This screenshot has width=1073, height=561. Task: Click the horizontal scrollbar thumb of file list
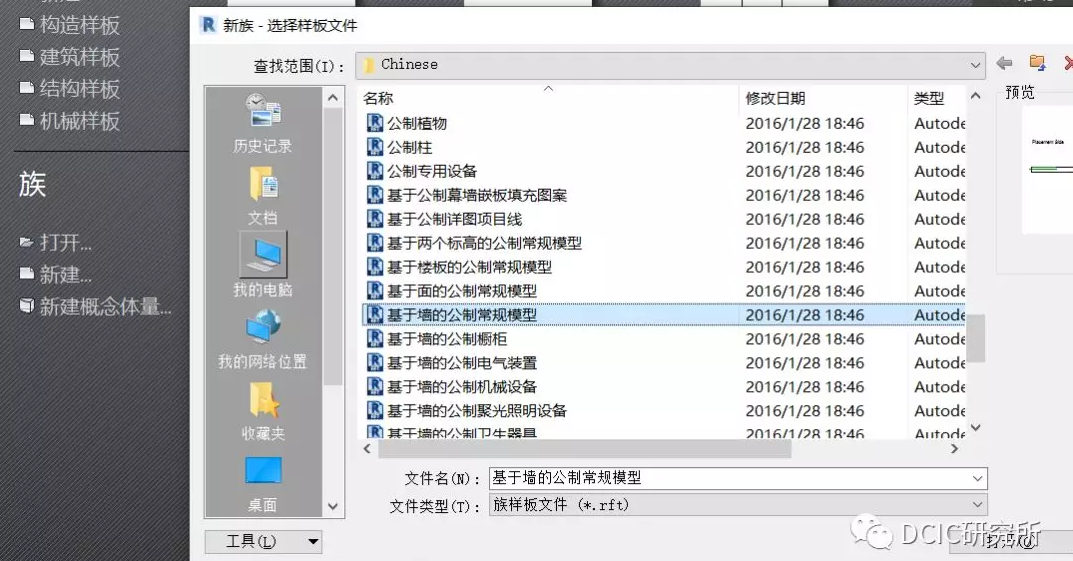point(584,449)
